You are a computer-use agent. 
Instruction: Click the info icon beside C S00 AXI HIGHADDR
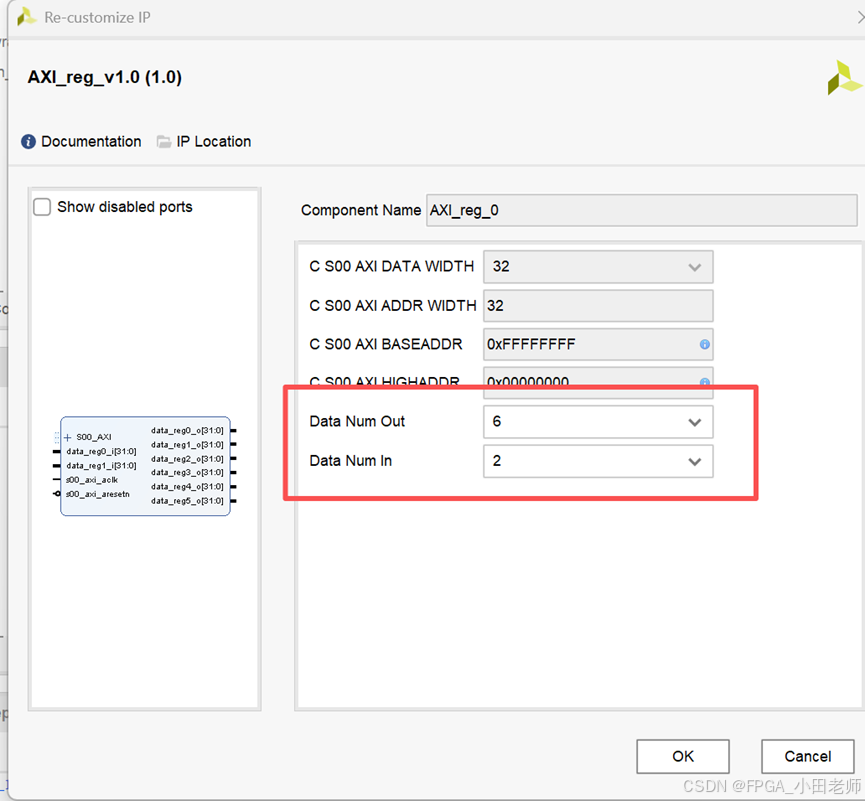[x=704, y=383]
